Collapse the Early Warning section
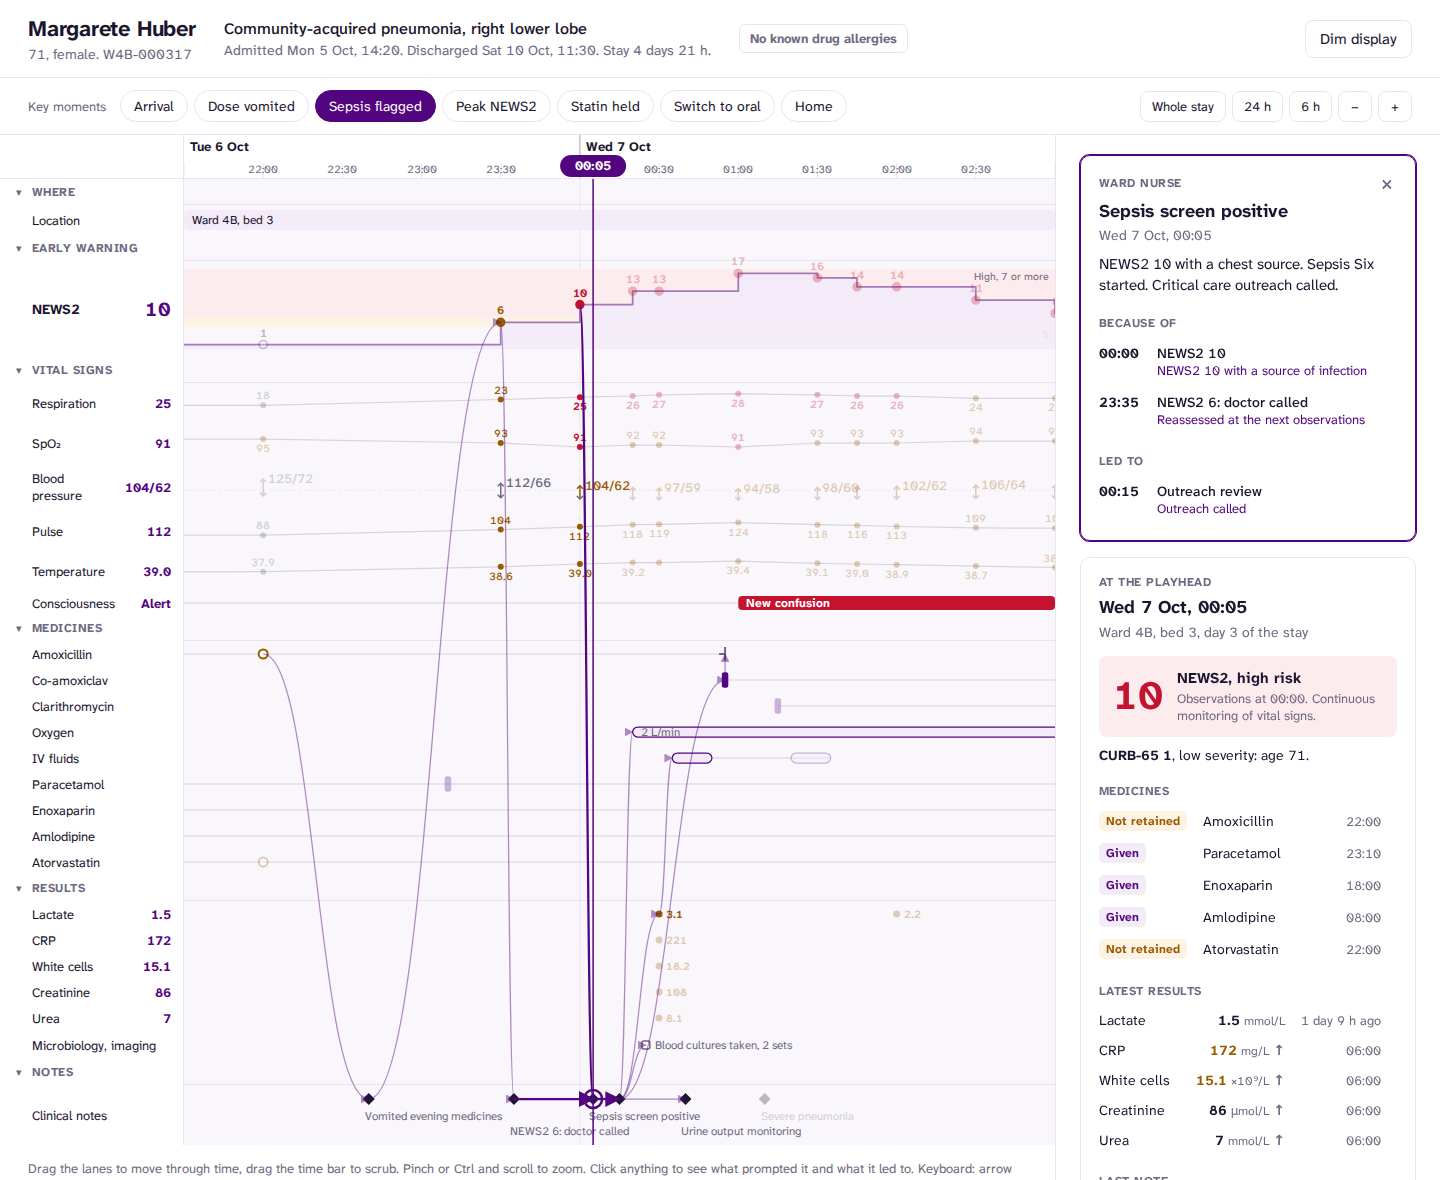Viewport: 1440px width, 1180px height. [x=19, y=248]
